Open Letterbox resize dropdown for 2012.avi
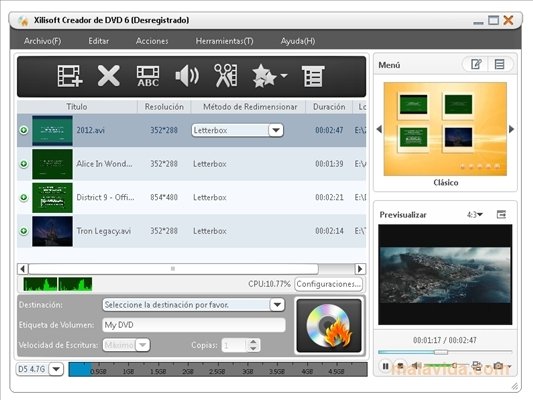The image size is (533, 400). coord(276,130)
